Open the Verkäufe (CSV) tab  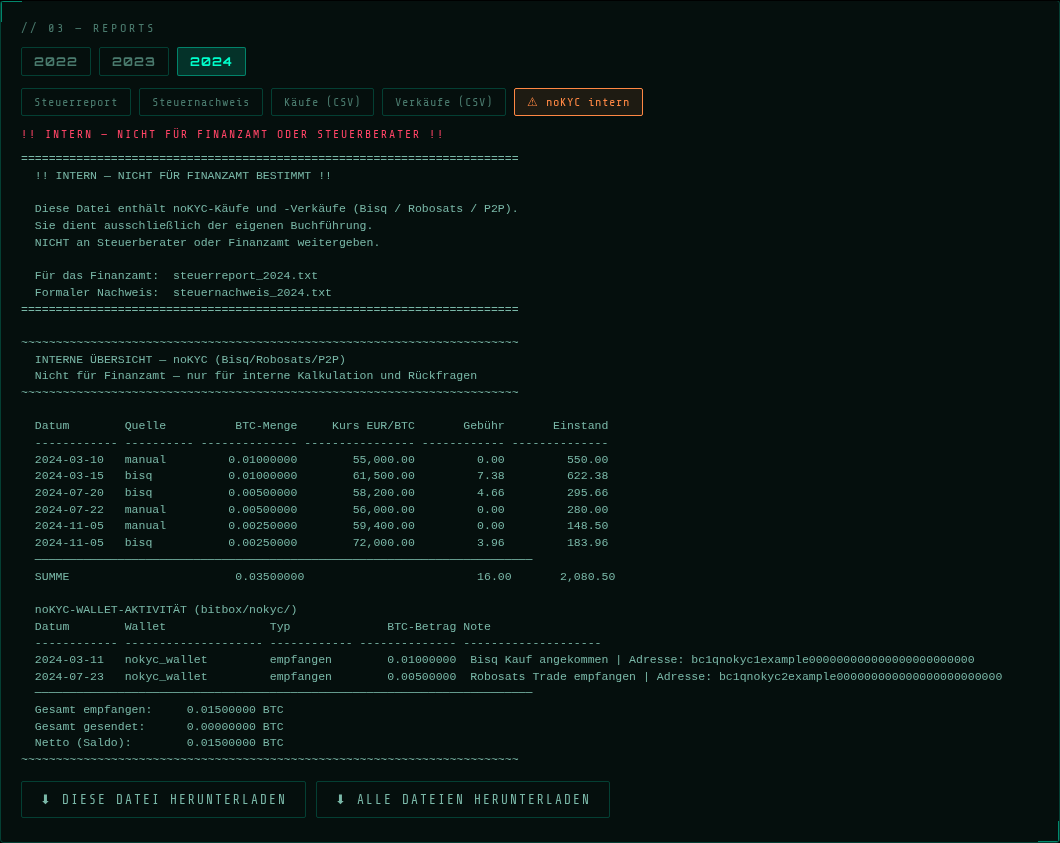(443, 102)
